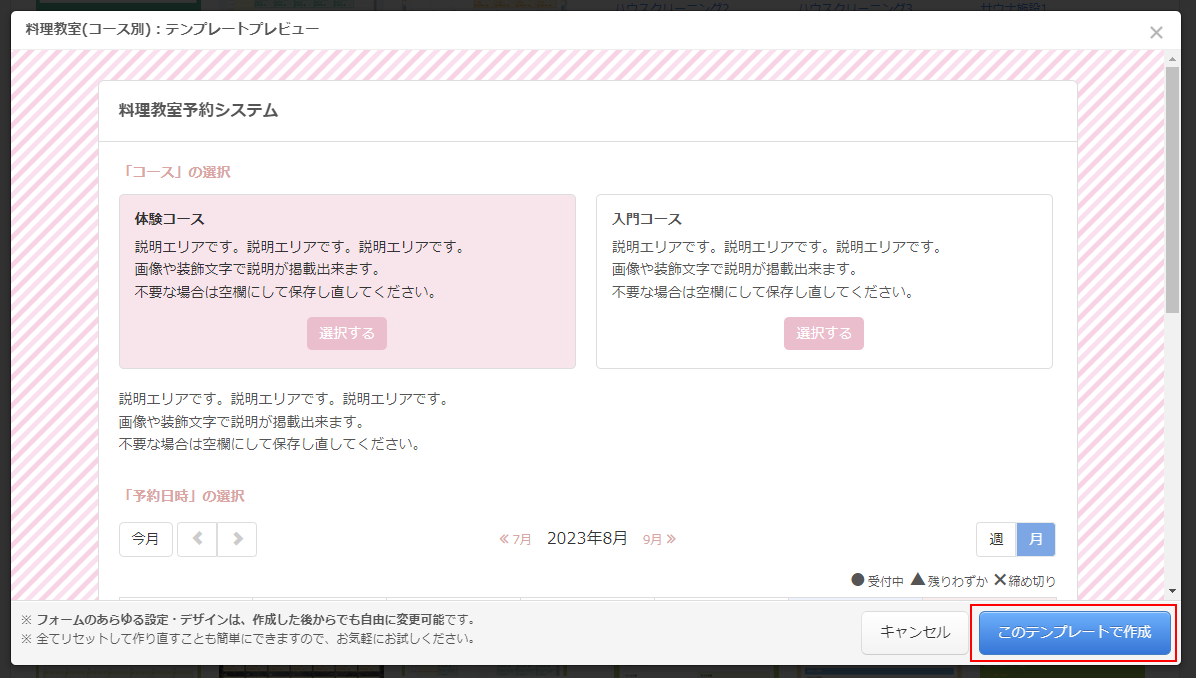
Task: Click the scrollbar down arrow
Action: [1173, 591]
